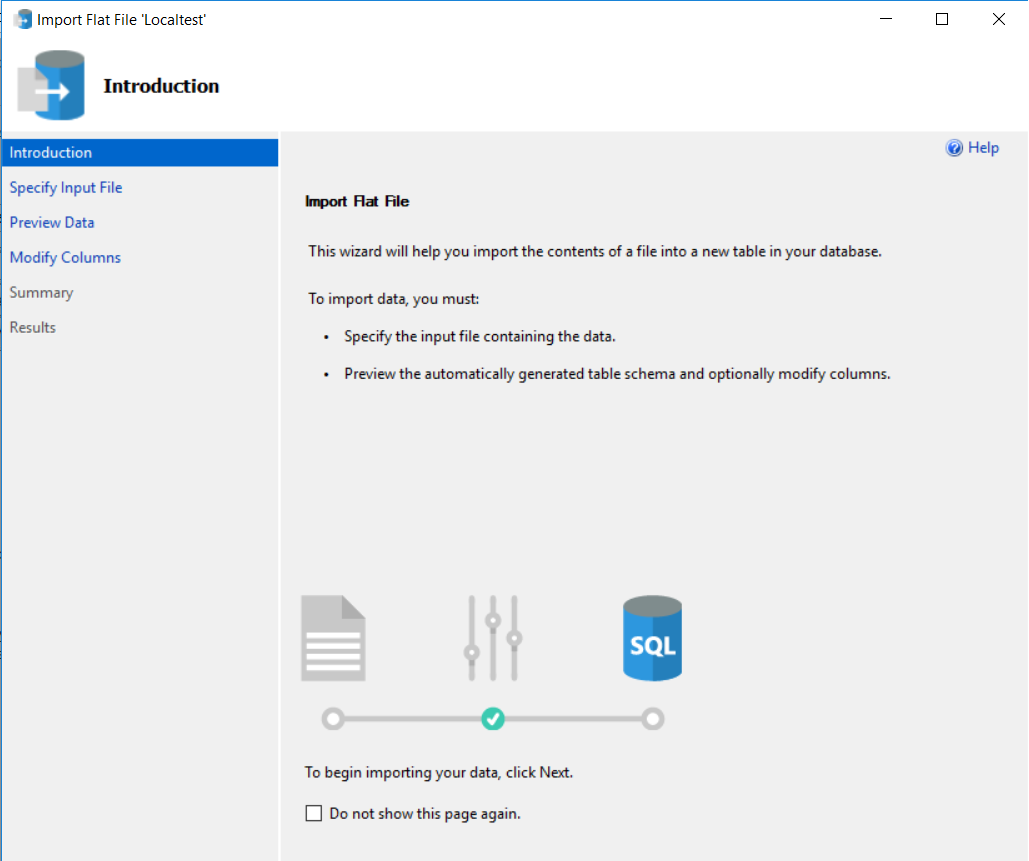Click bullet about previewing generated table schema
This screenshot has width=1029, height=861.
click(617, 374)
